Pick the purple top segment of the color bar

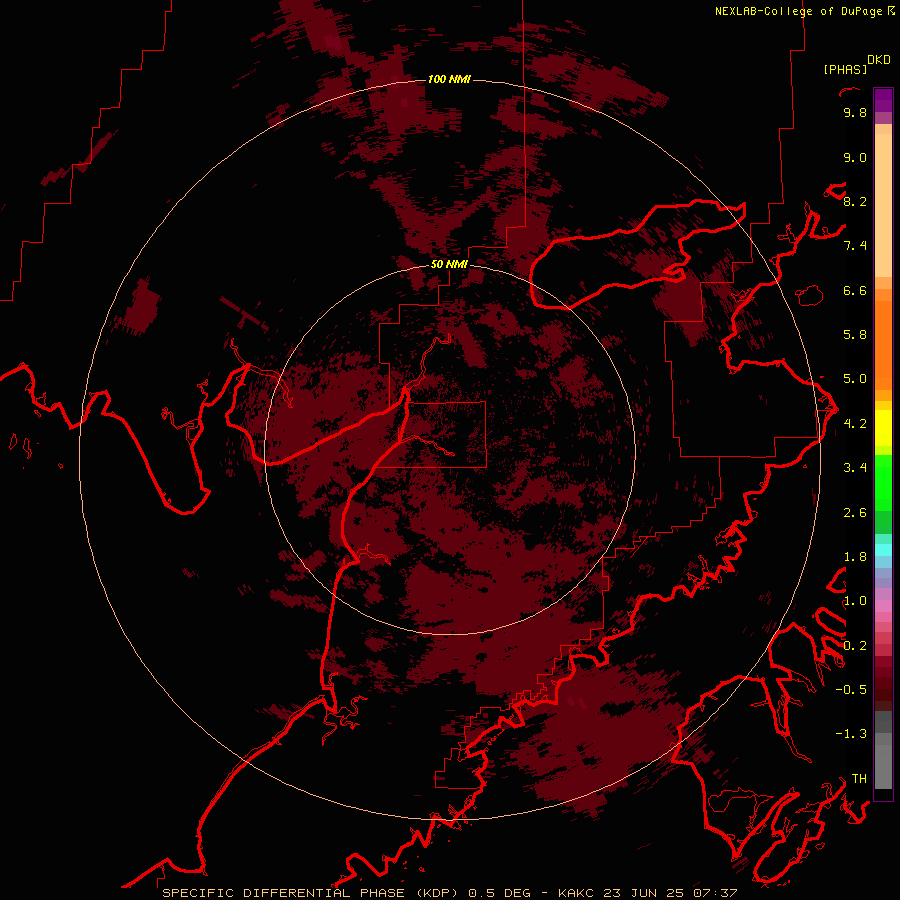[x=883, y=100]
